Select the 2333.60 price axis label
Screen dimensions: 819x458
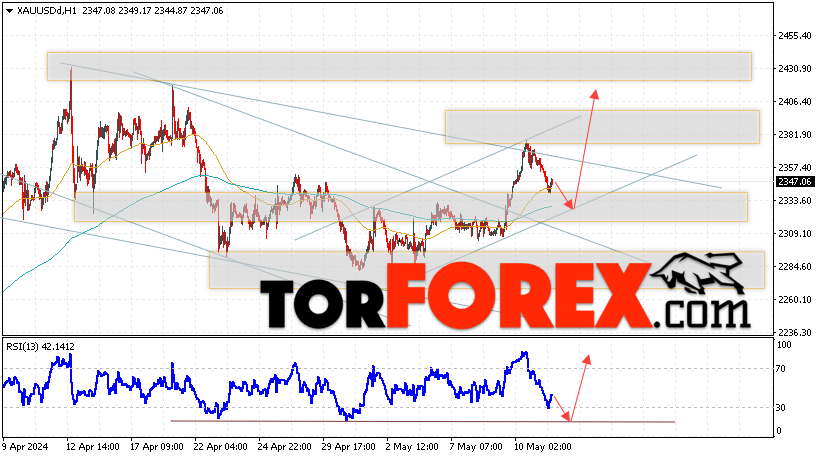pos(794,201)
